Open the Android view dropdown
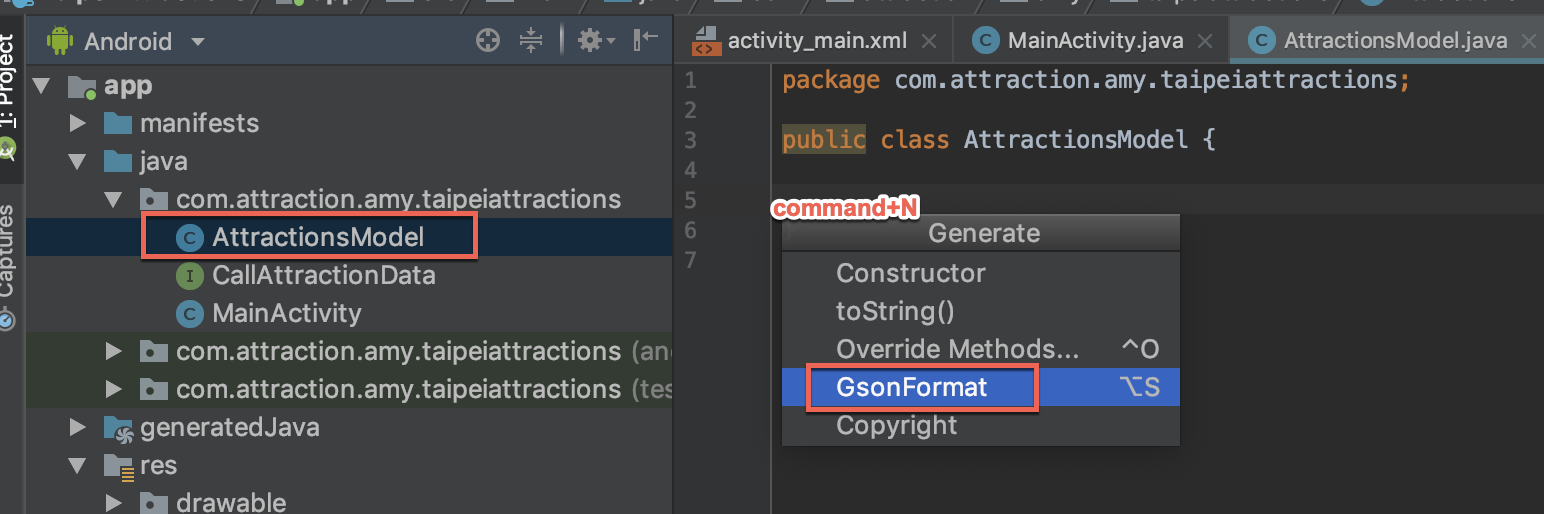The height and width of the screenshot is (514, 1544). coord(197,42)
